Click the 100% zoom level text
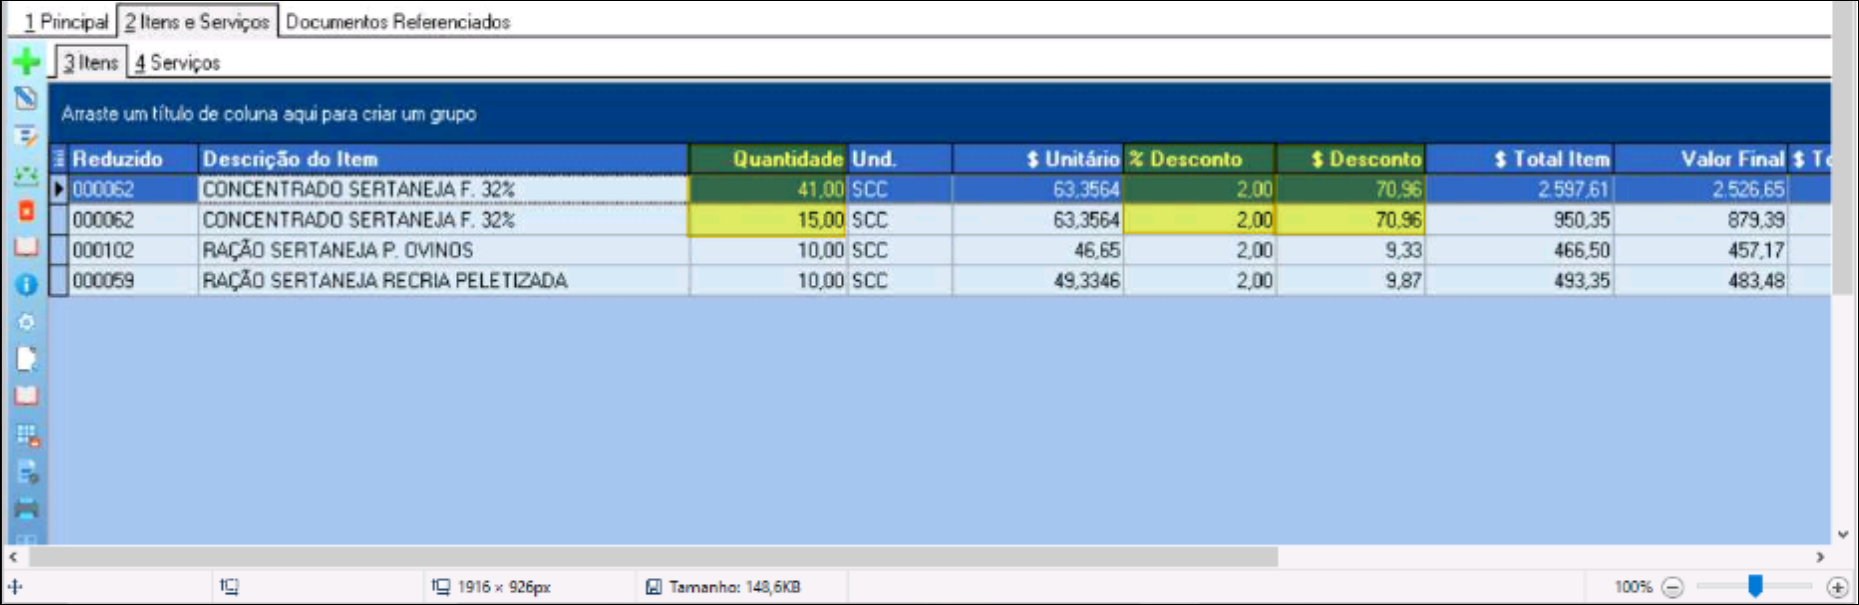 [x=1633, y=587]
